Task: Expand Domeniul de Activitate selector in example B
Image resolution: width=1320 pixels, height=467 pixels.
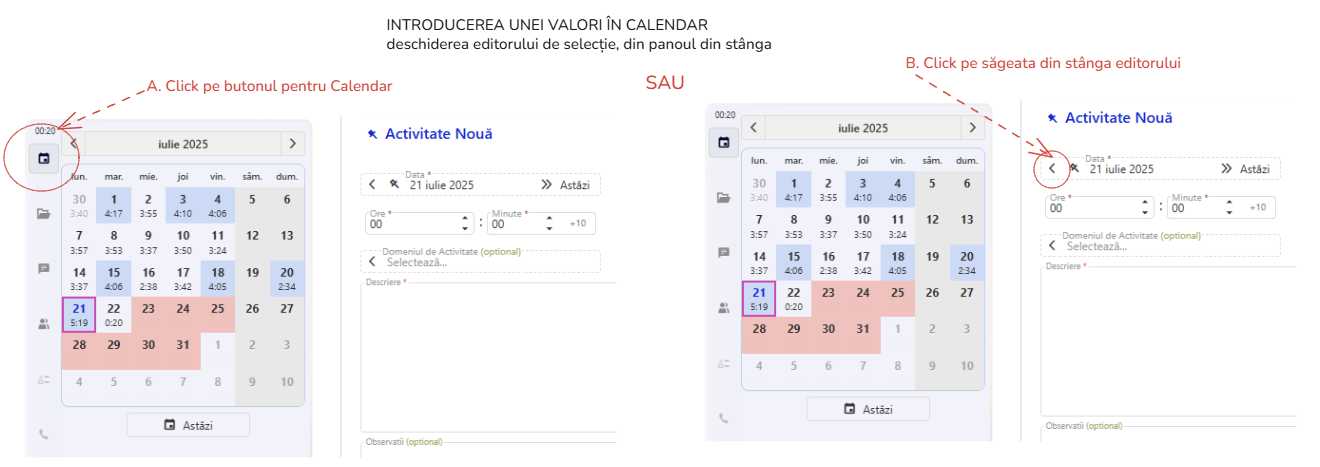Action: (1052, 245)
